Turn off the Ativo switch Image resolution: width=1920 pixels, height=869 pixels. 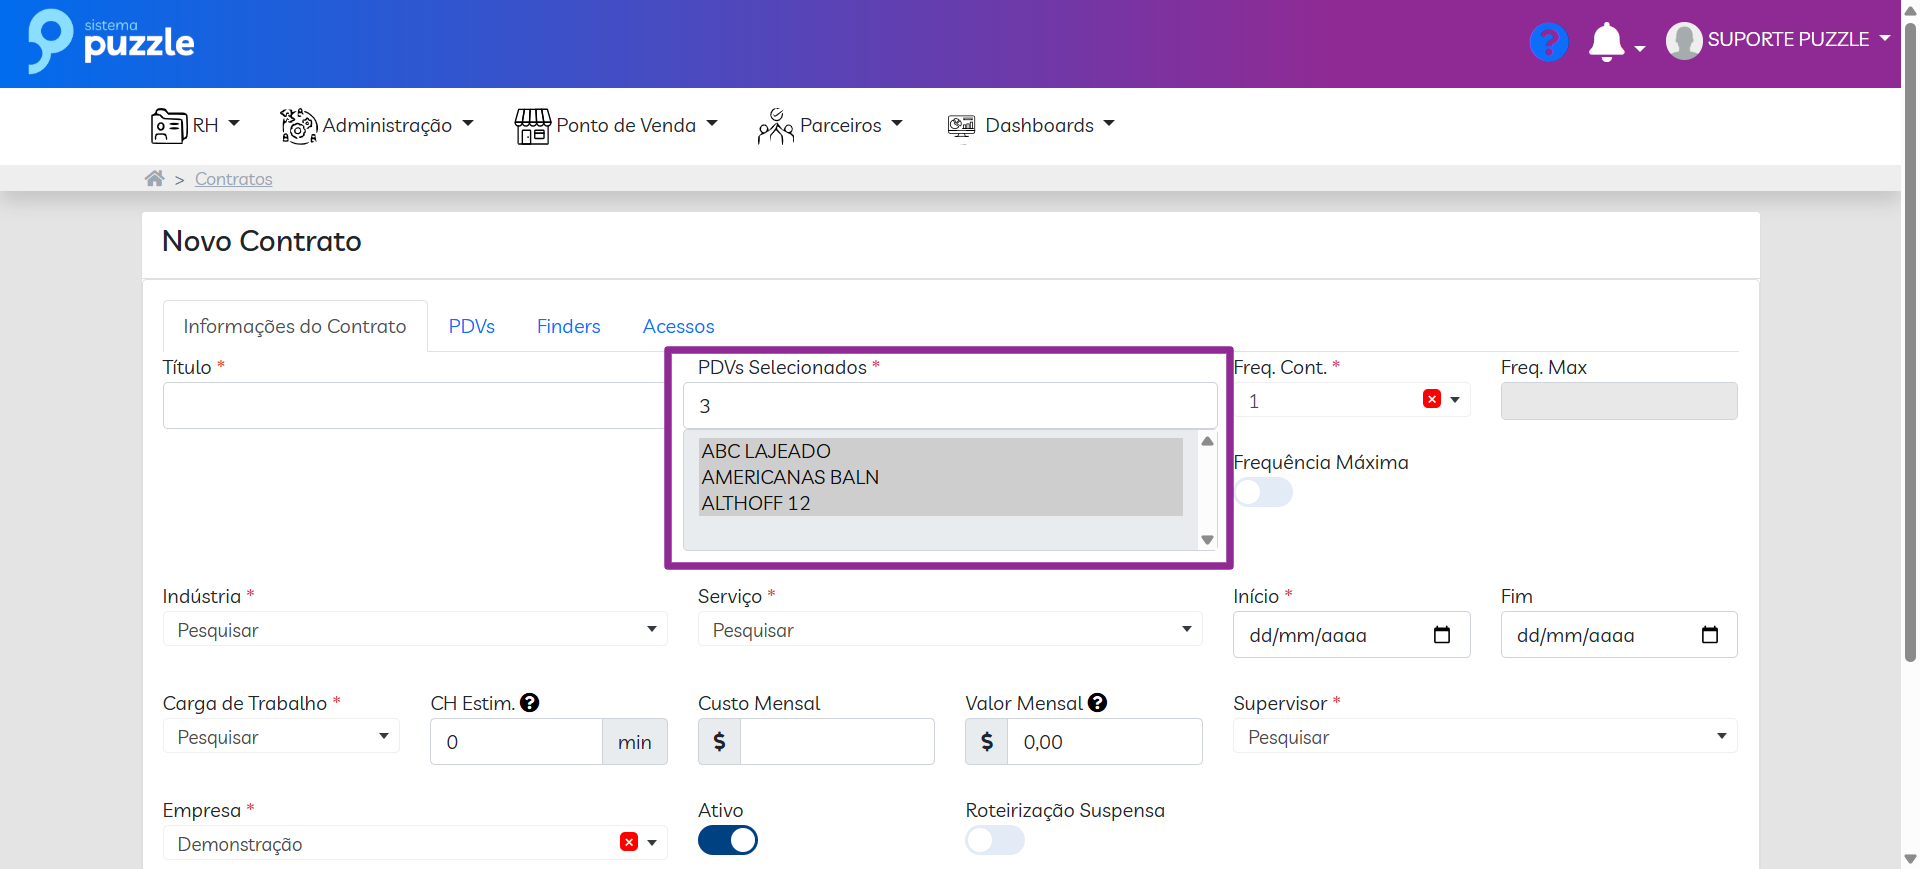point(727,840)
